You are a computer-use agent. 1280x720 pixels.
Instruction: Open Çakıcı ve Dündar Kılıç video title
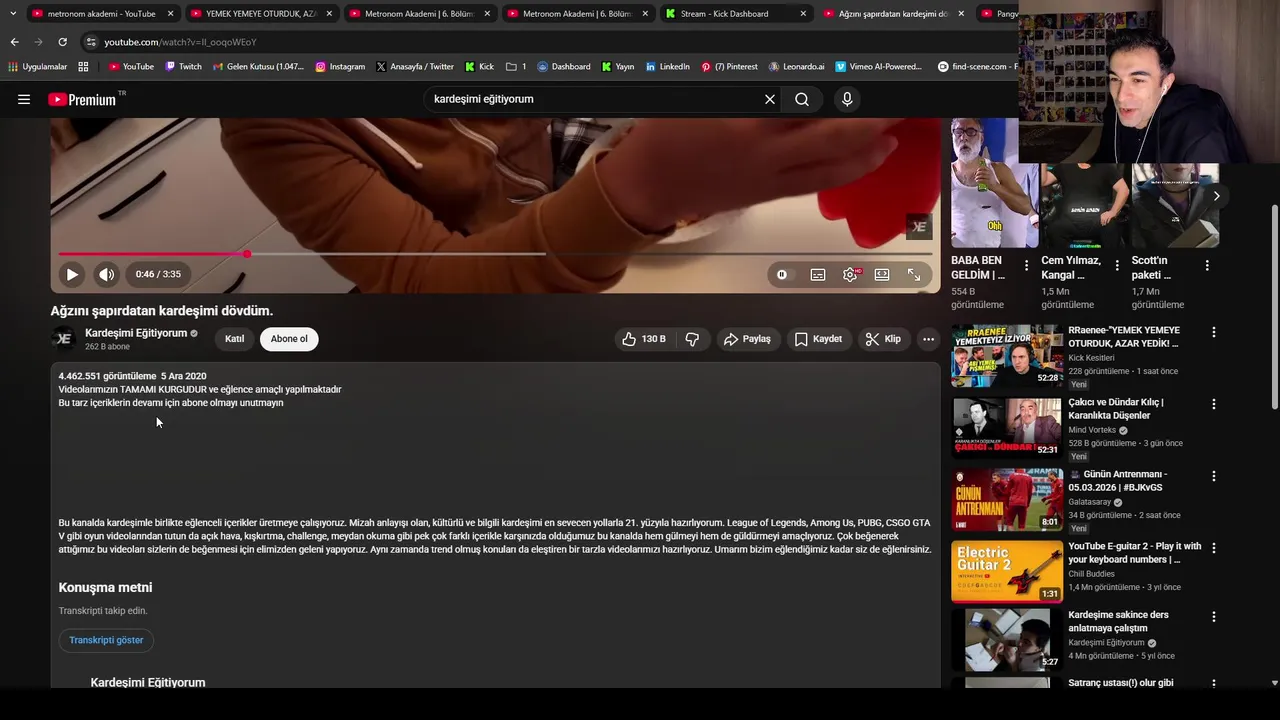click(1116, 409)
